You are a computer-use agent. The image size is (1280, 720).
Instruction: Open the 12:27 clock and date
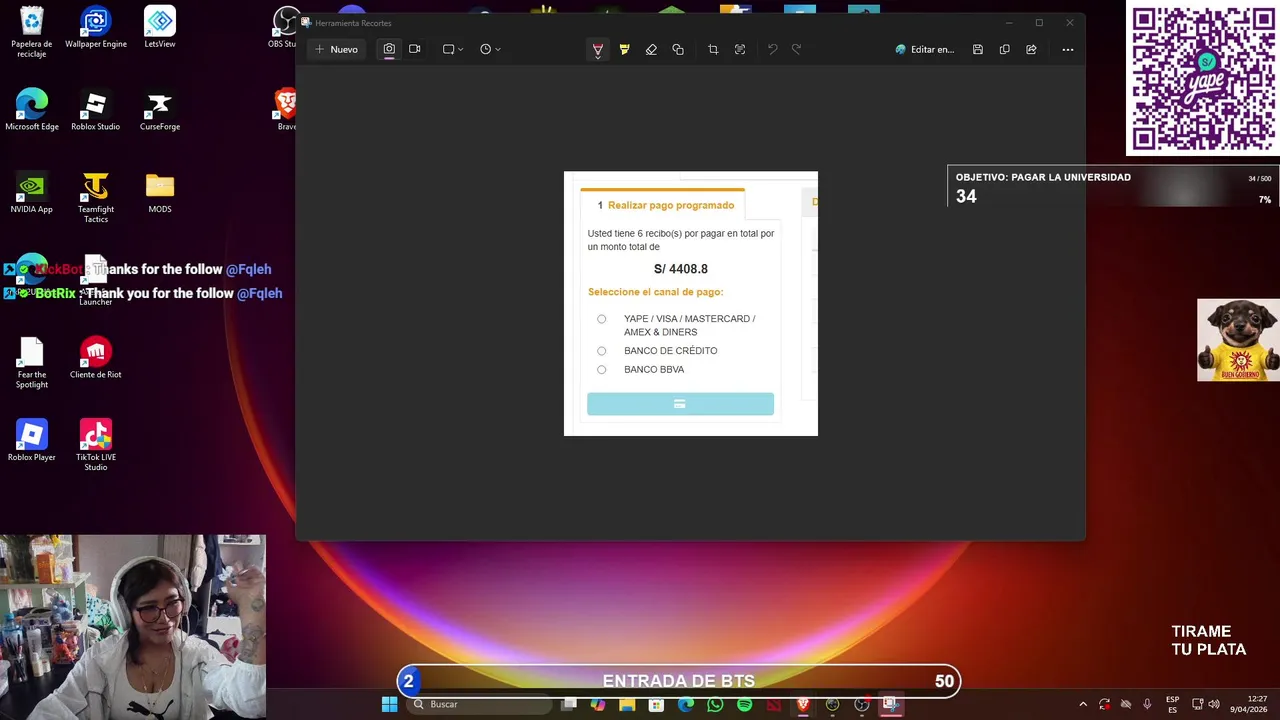(1249, 704)
